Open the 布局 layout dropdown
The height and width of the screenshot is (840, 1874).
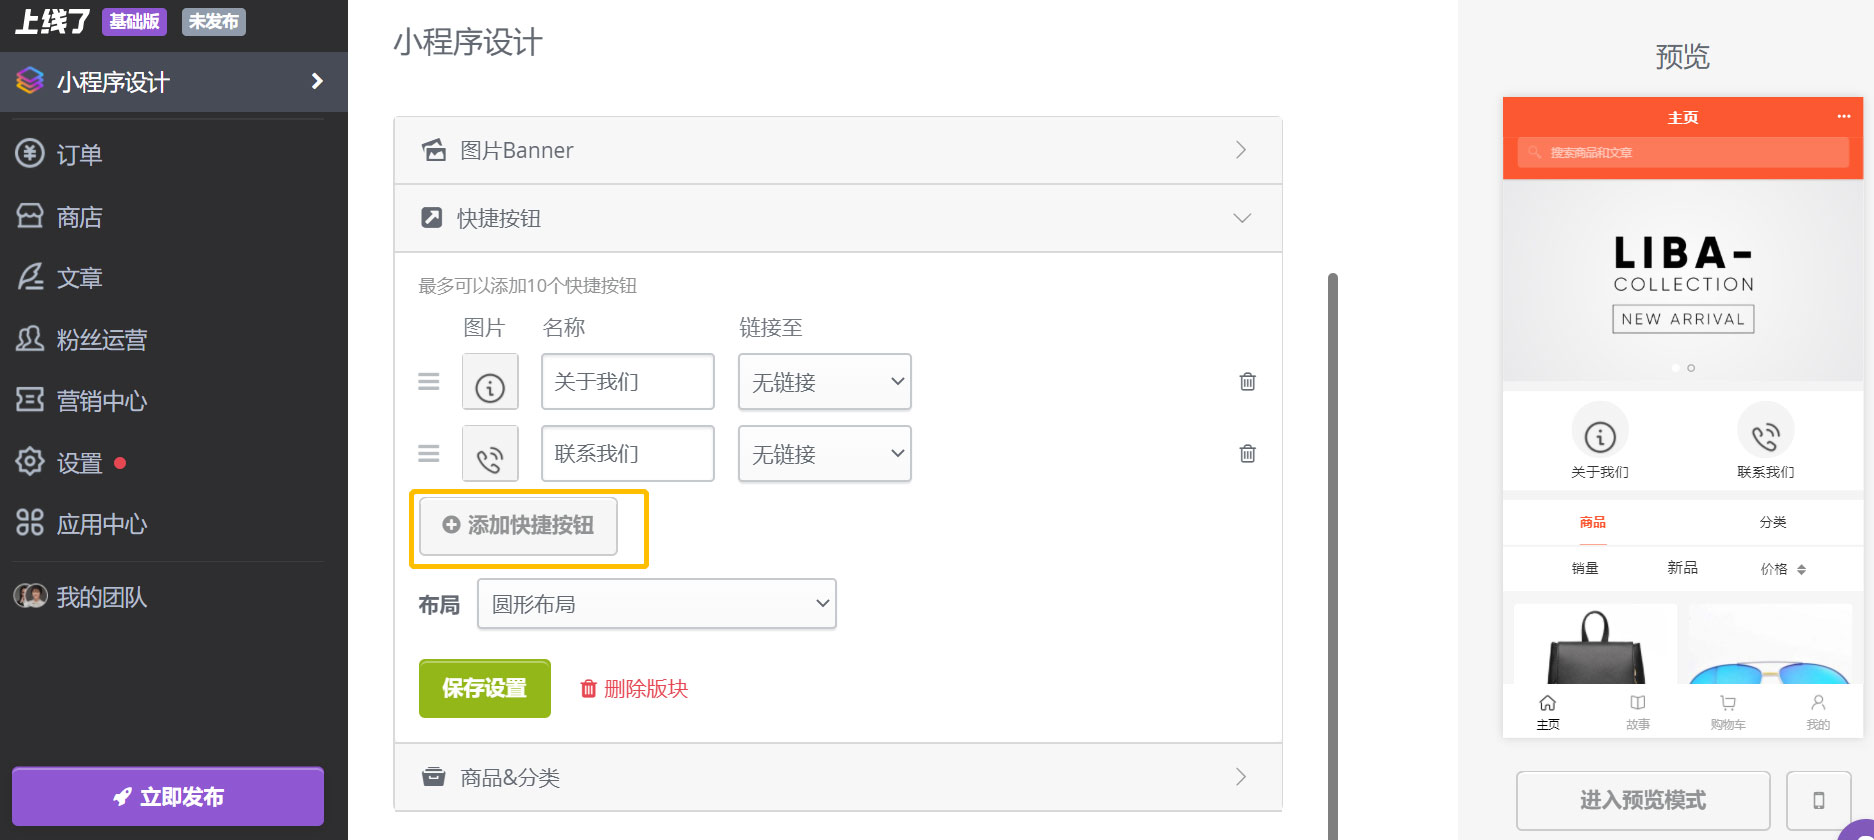pos(656,604)
